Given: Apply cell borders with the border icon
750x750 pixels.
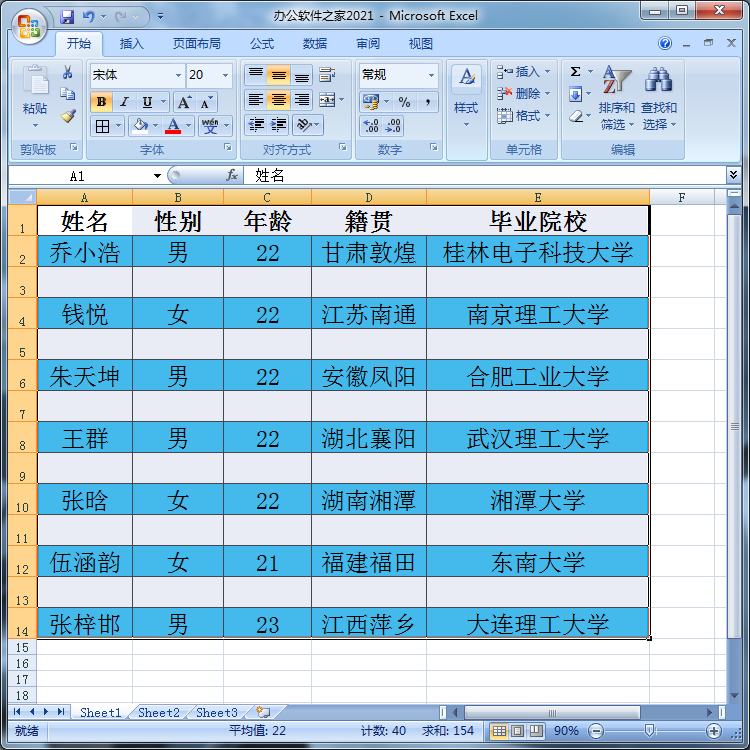Looking at the screenshot, I should tap(102, 126).
